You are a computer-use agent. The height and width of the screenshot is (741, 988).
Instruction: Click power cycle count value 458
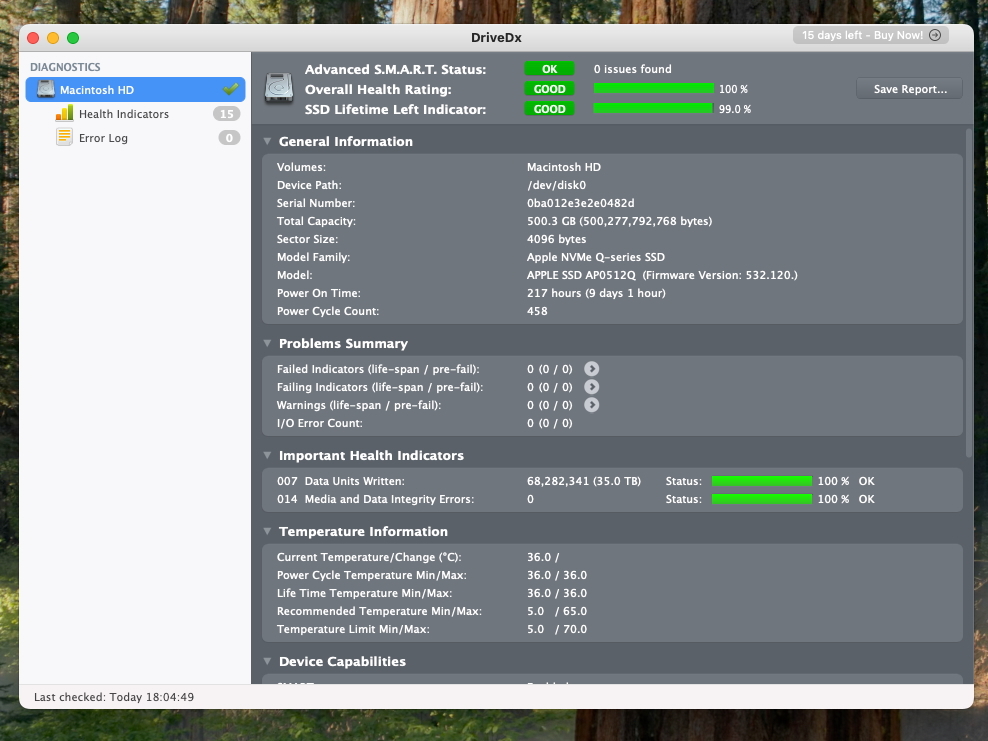point(537,311)
